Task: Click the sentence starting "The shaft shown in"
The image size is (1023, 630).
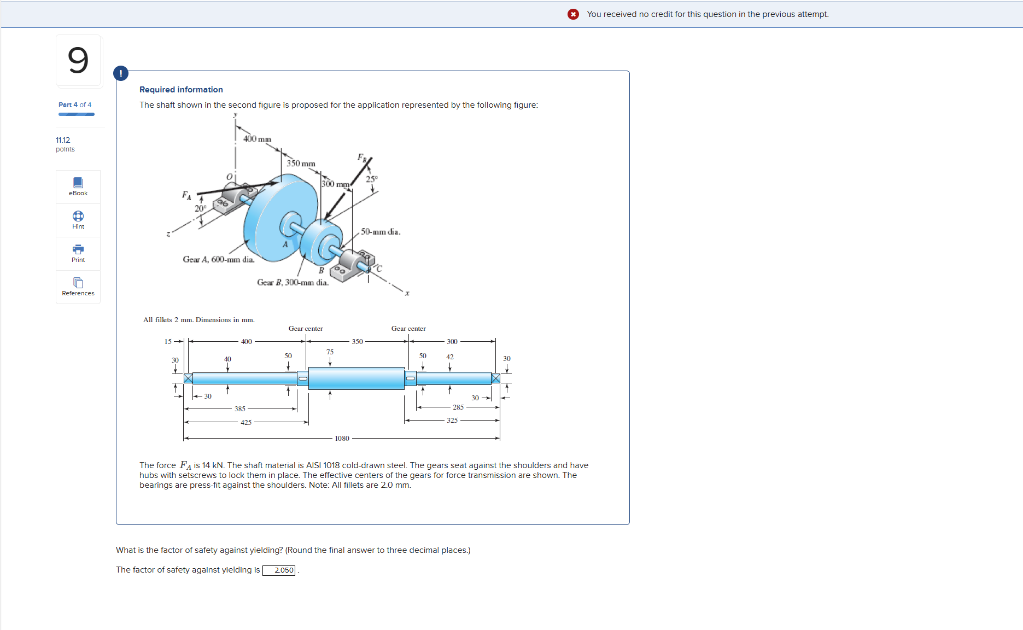Action: click(x=339, y=105)
